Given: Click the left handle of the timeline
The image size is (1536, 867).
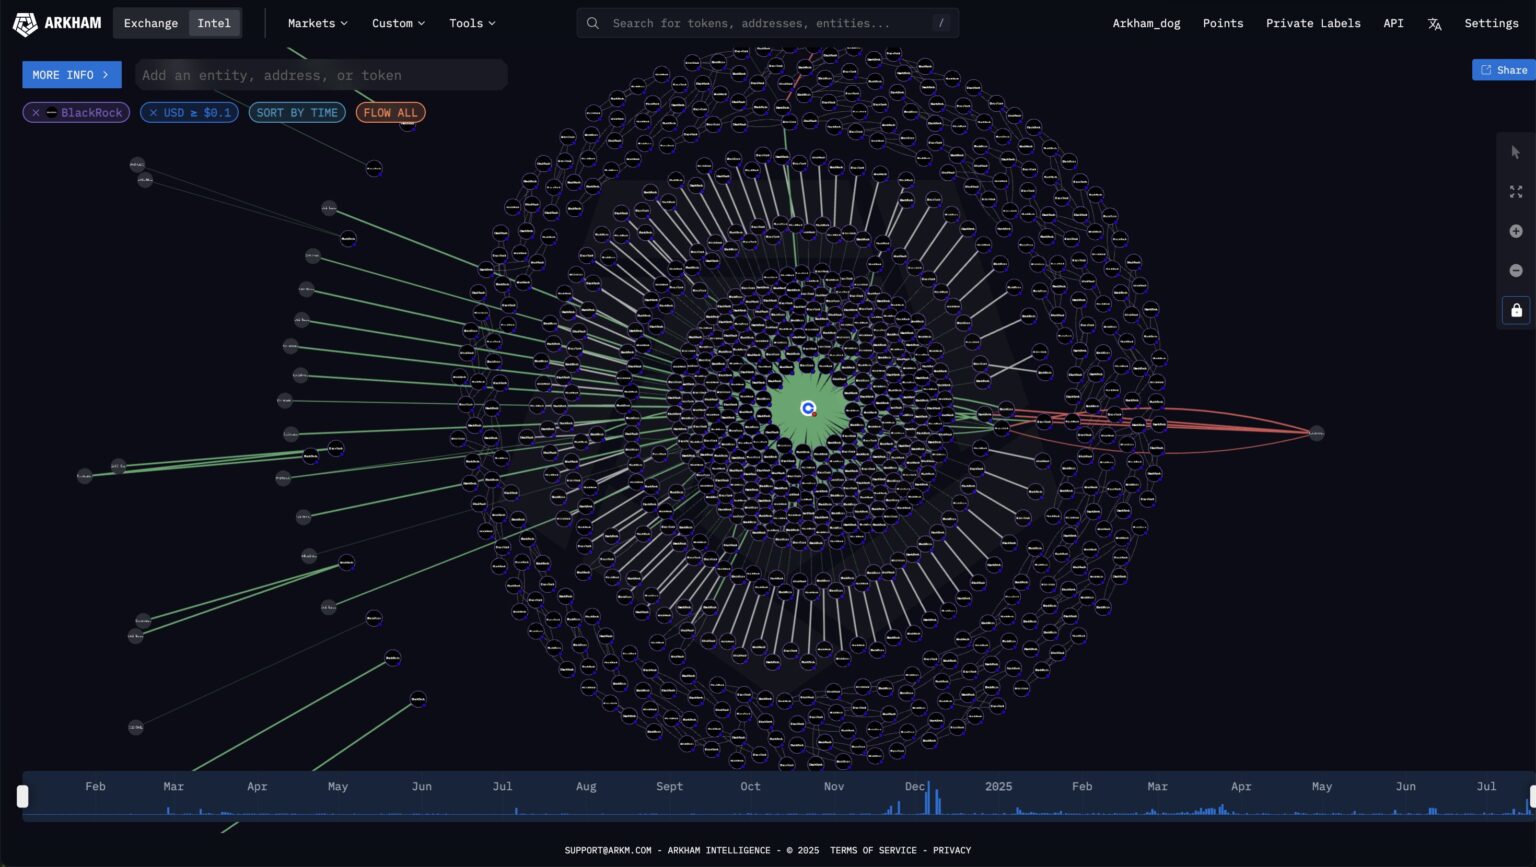Looking at the screenshot, I should click(23, 796).
